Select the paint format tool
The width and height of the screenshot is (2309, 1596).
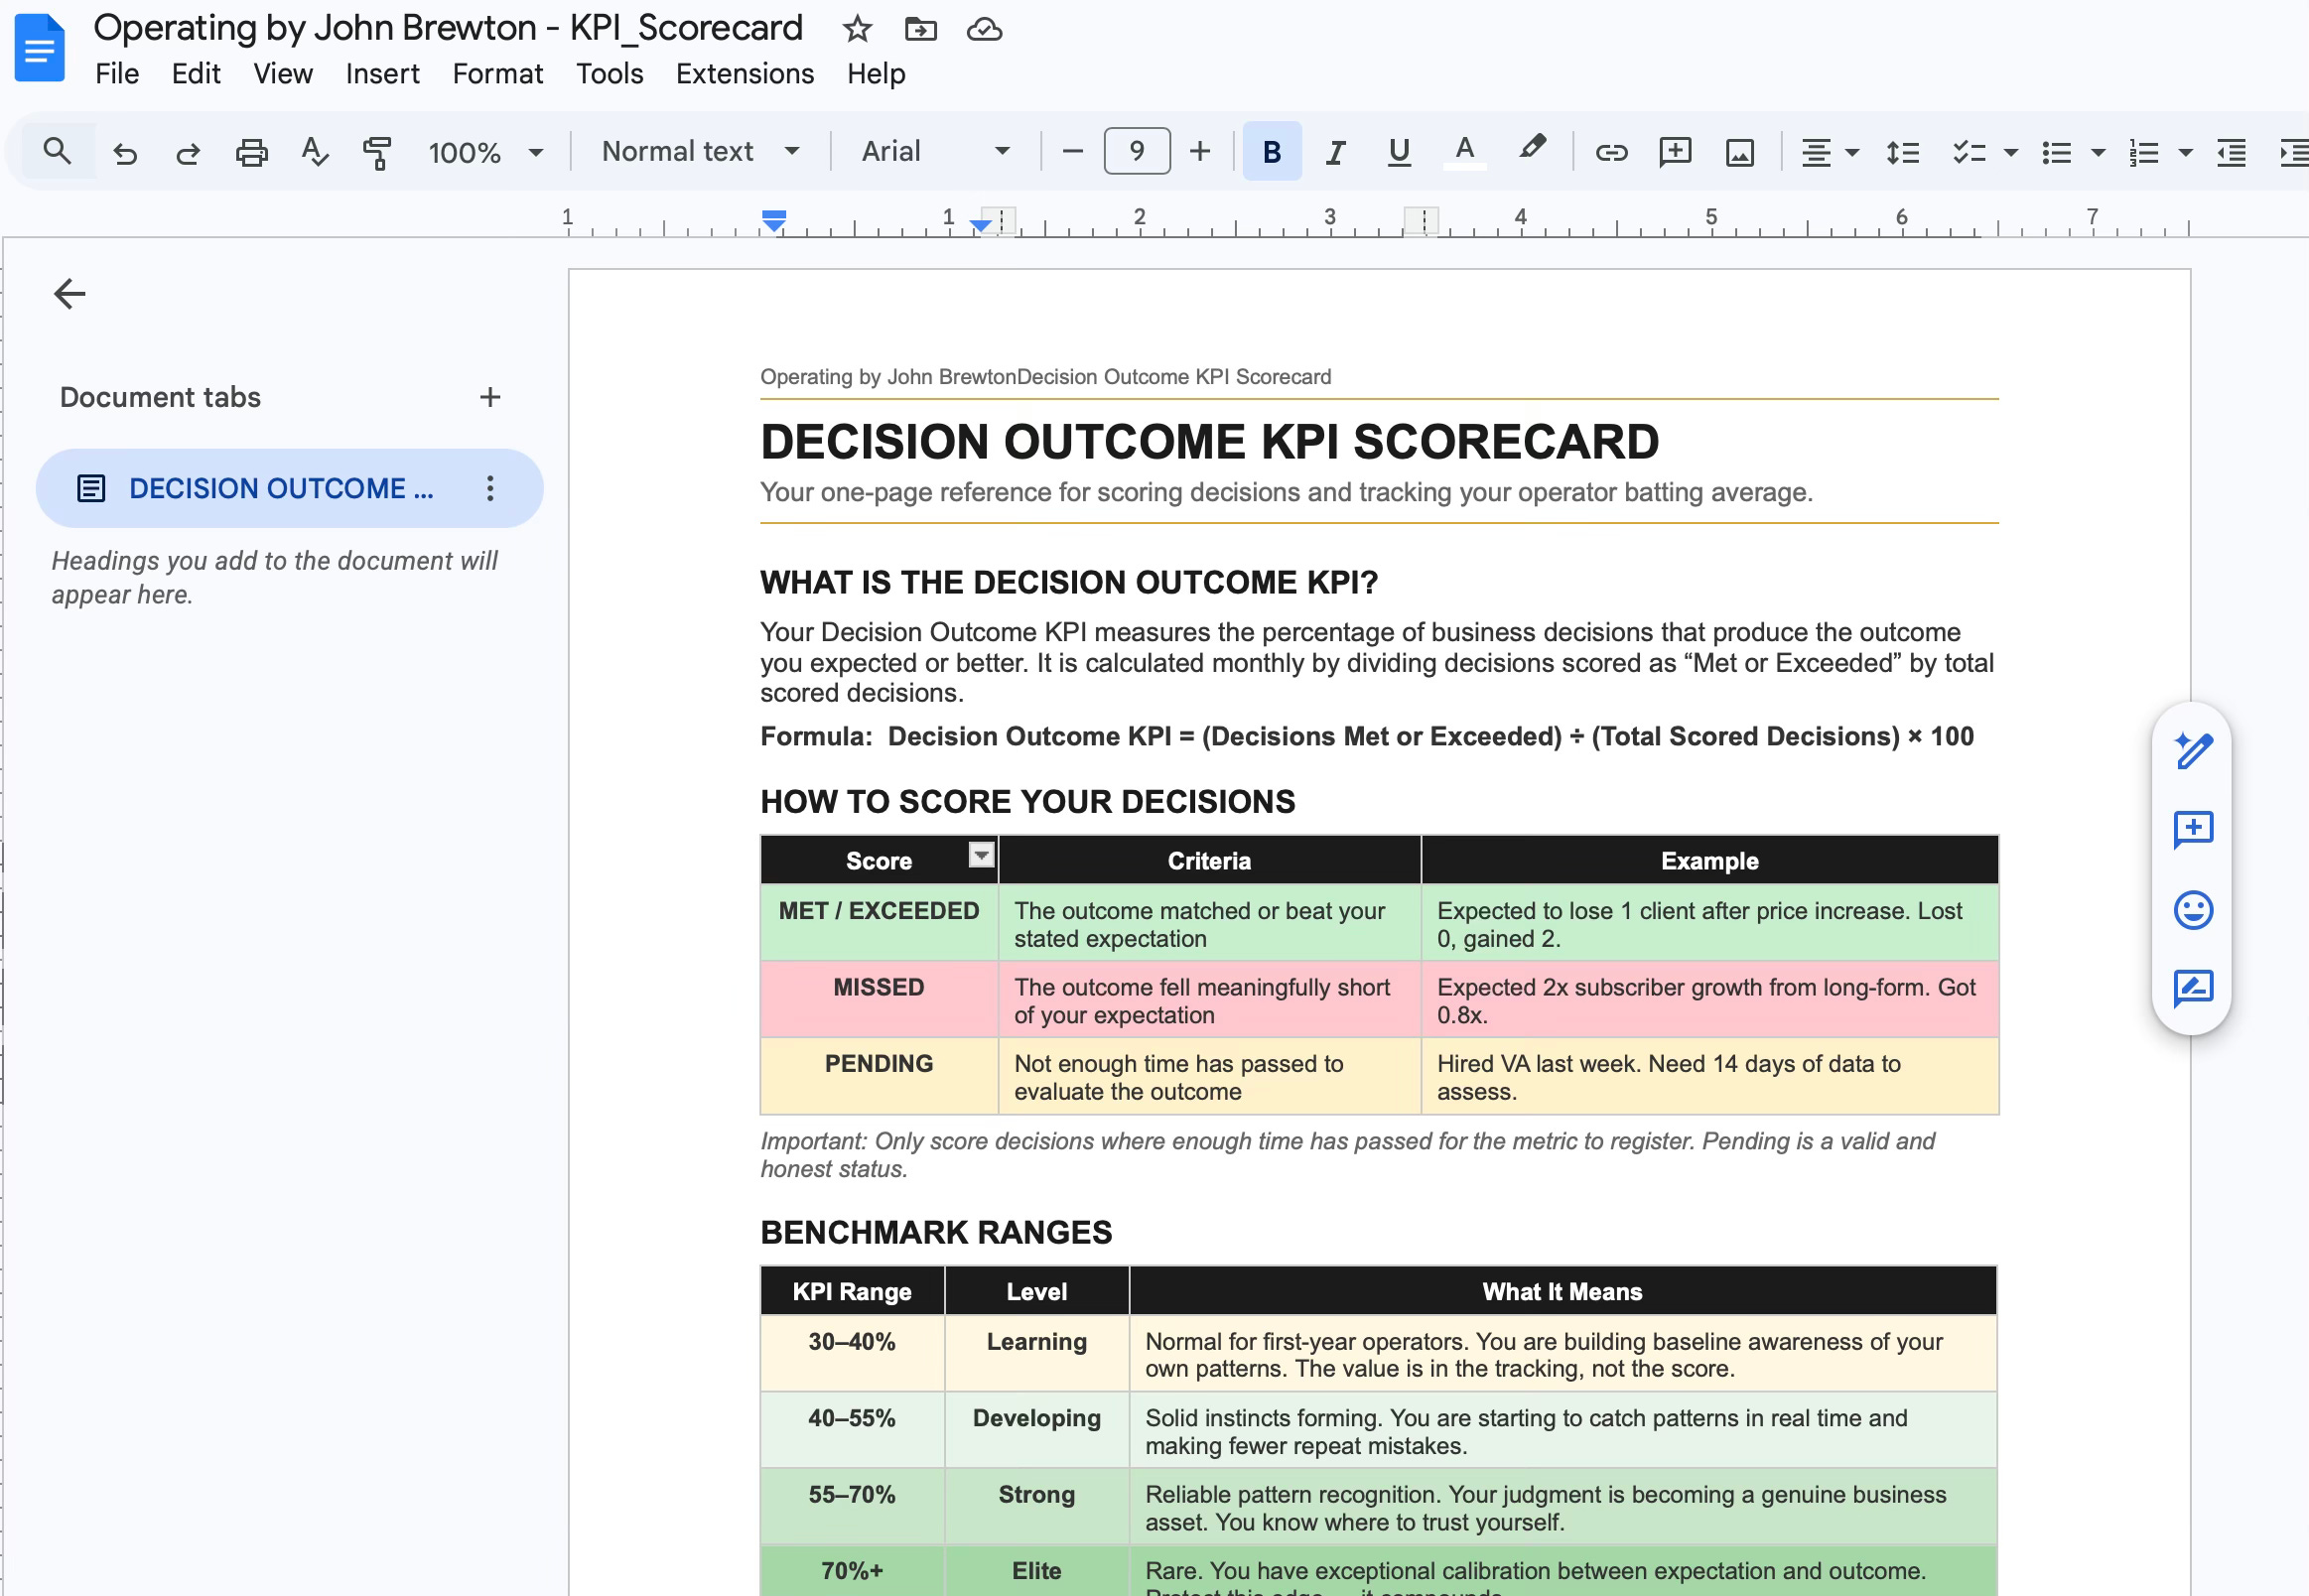(x=377, y=152)
